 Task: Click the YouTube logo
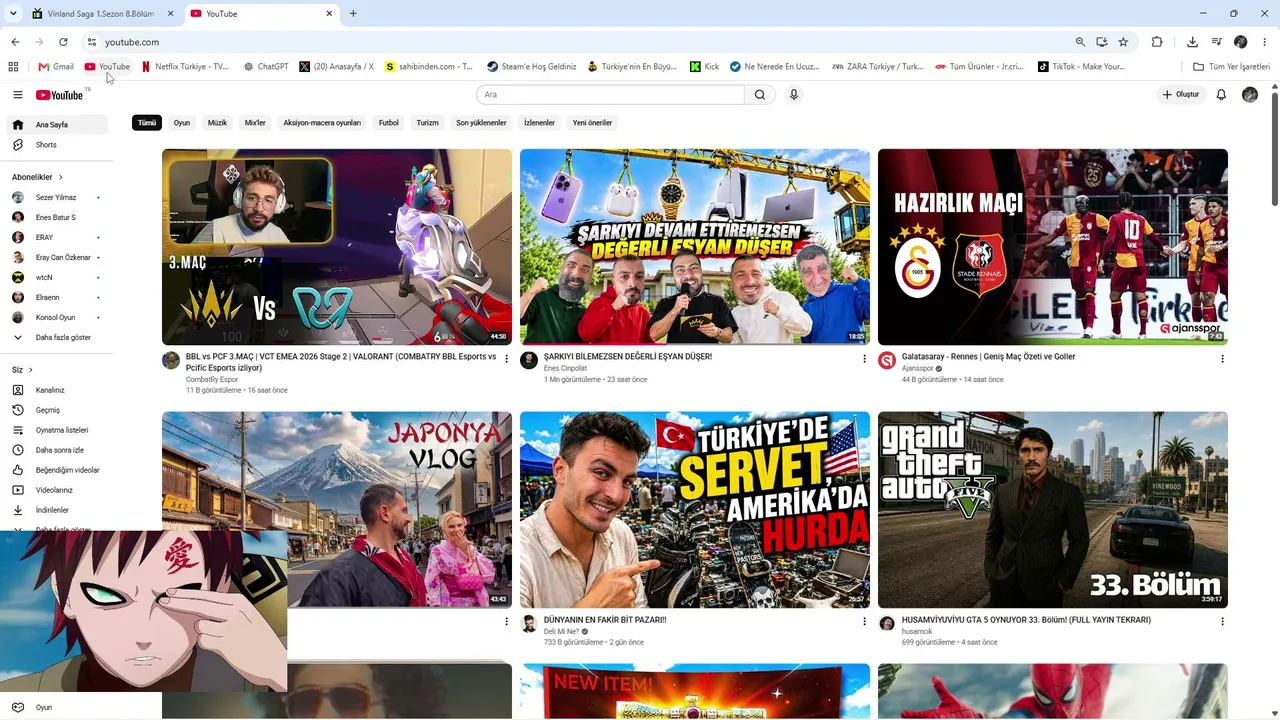[60, 95]
